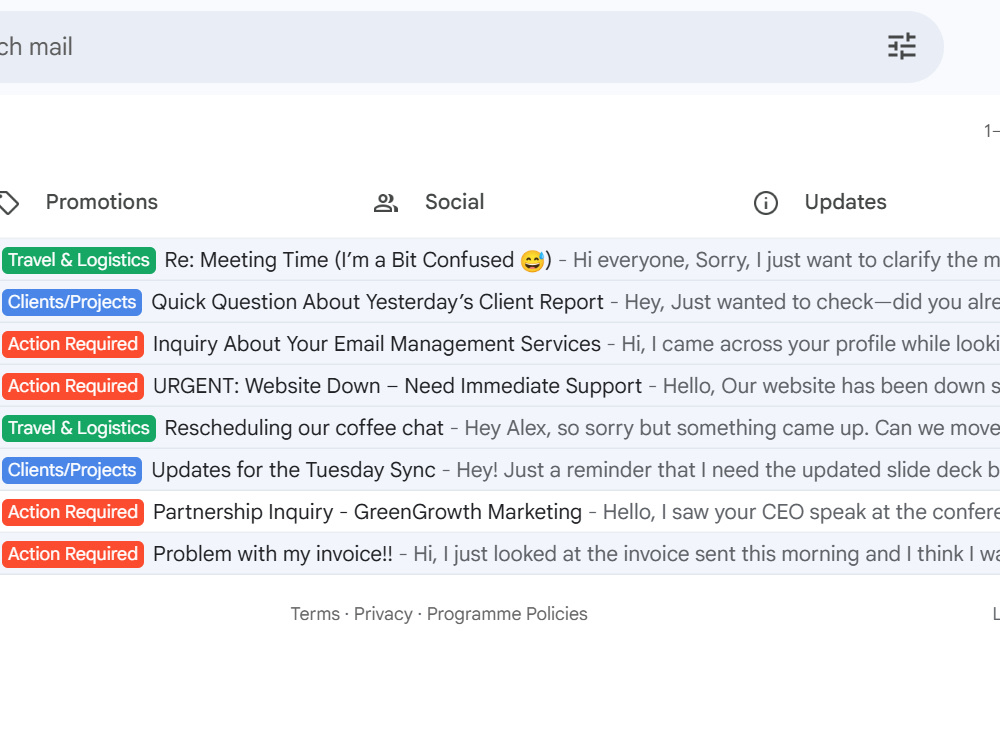This screenshot has width=1000, height=750.
Task: Click Clients/Projects label on Client Report email
Action: [x=72, y=302]
